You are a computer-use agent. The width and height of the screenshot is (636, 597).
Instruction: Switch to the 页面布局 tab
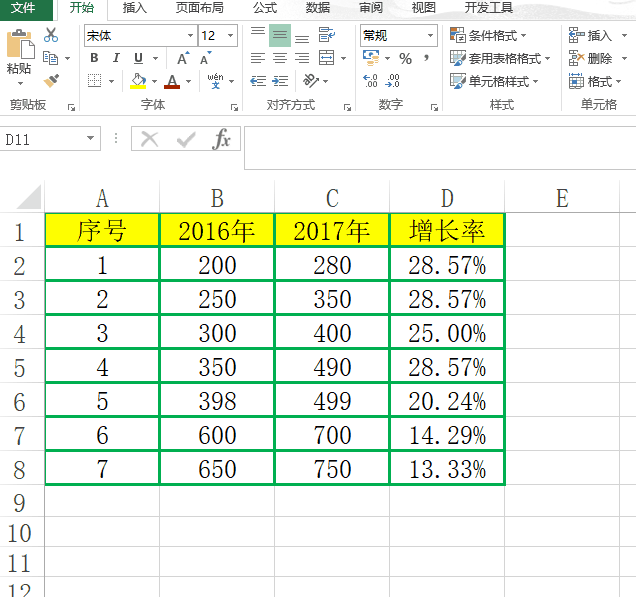click(200, 8)
